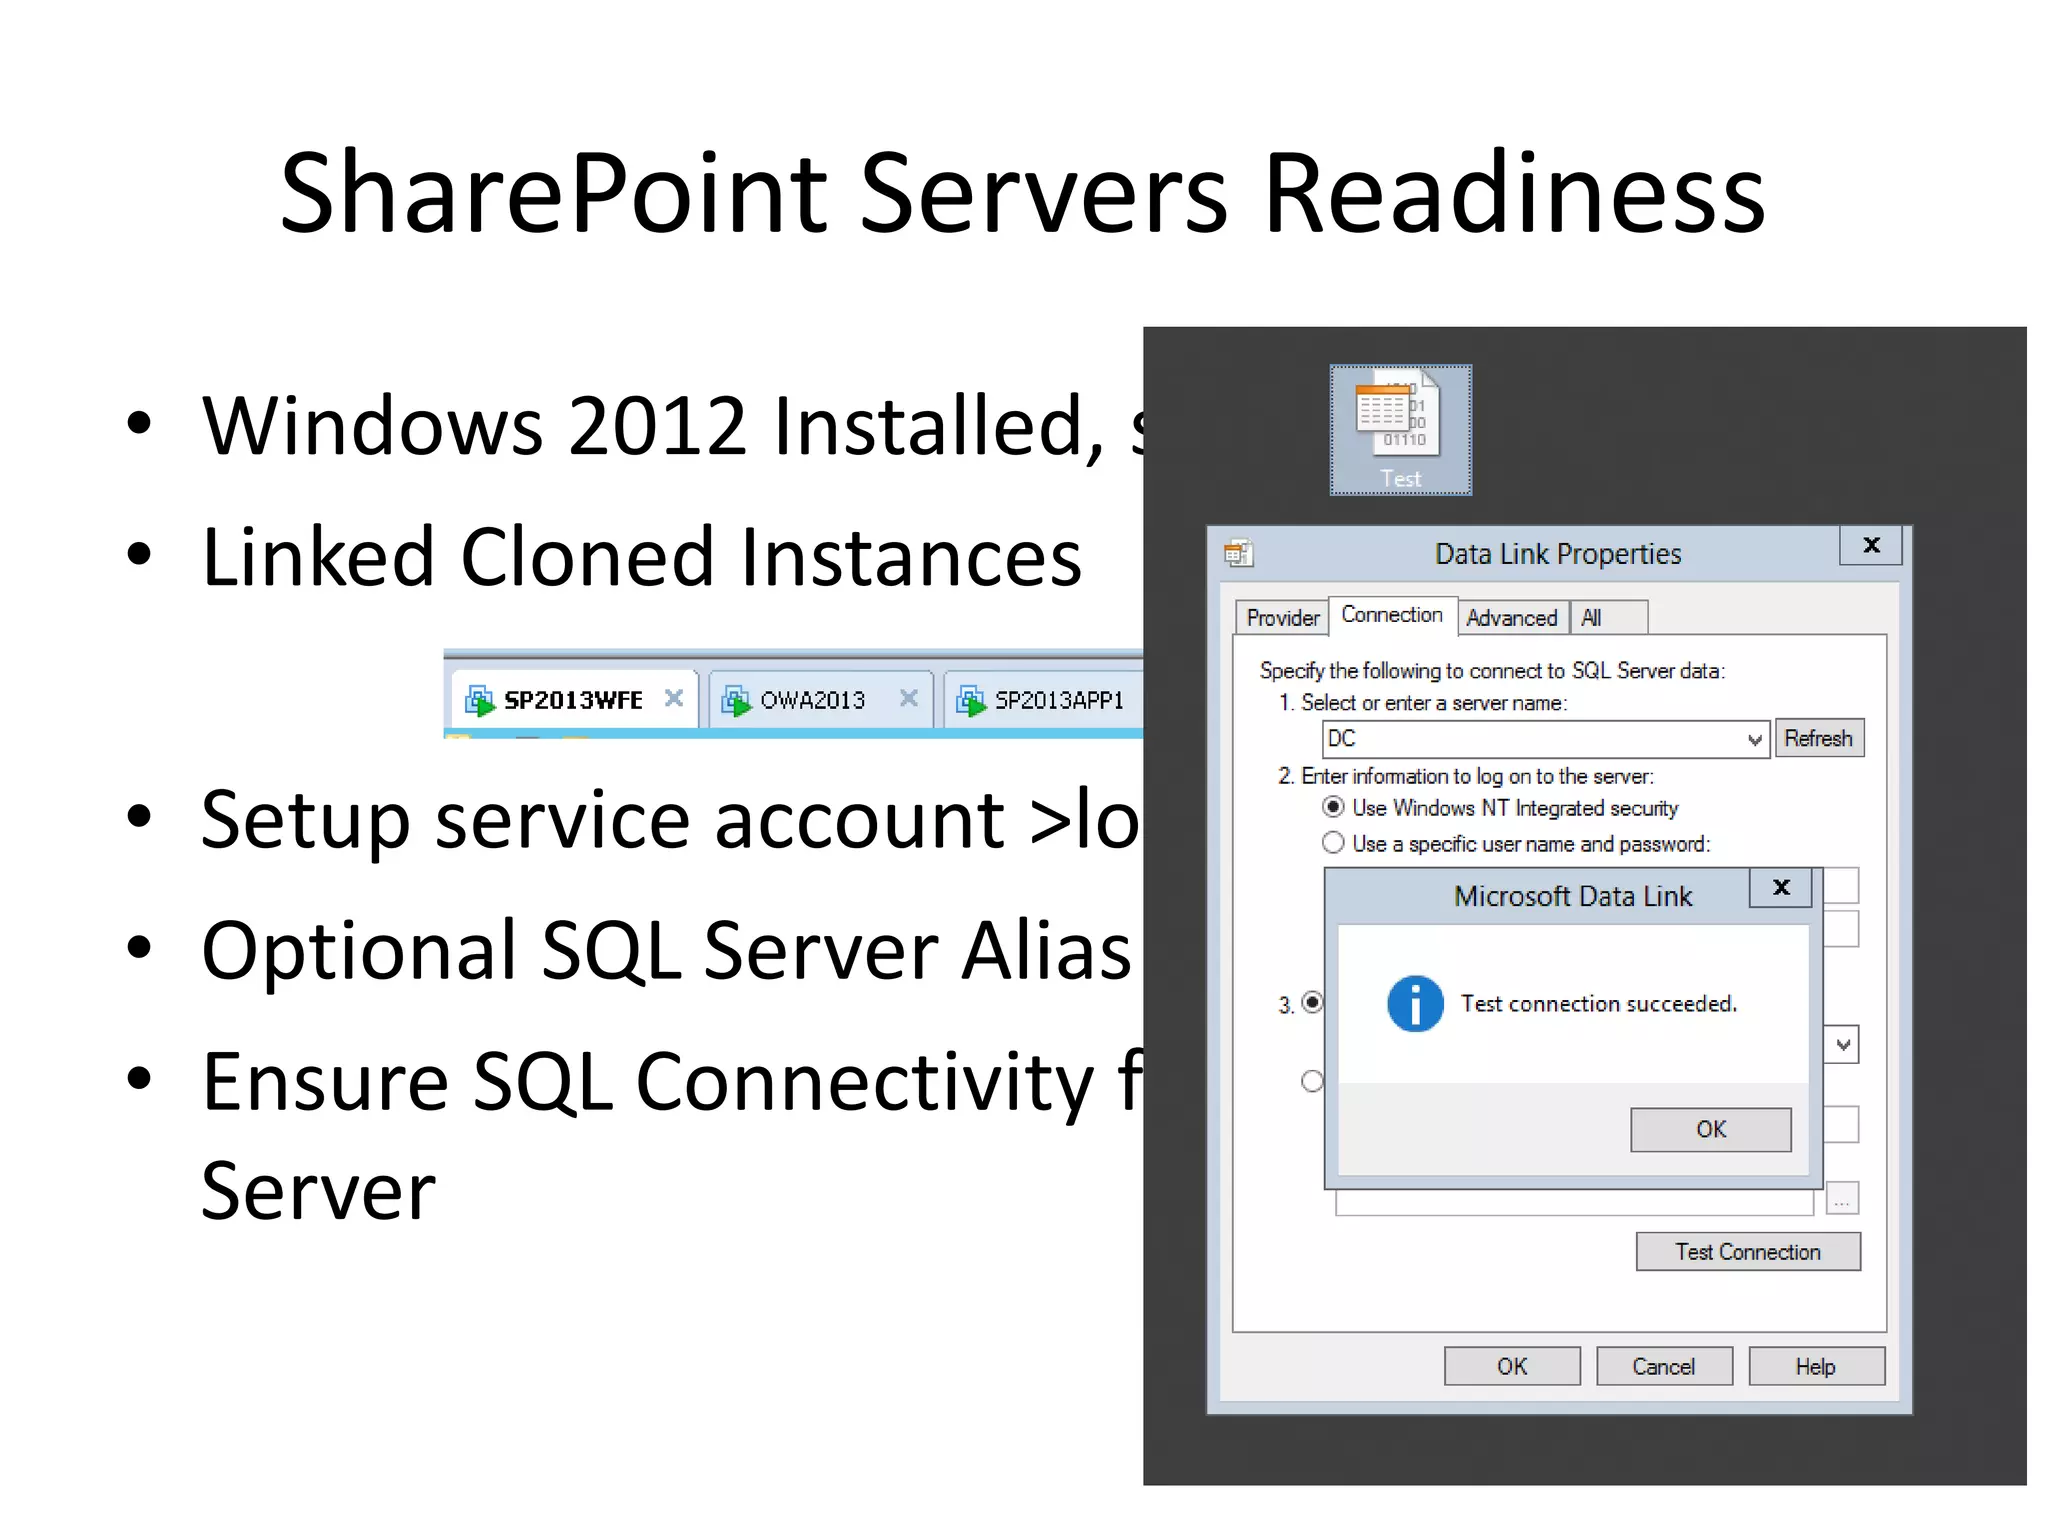
Task: Select the SP2013WFE virtual machine tab
Action: pyautogui.click(x=574, y=700)
